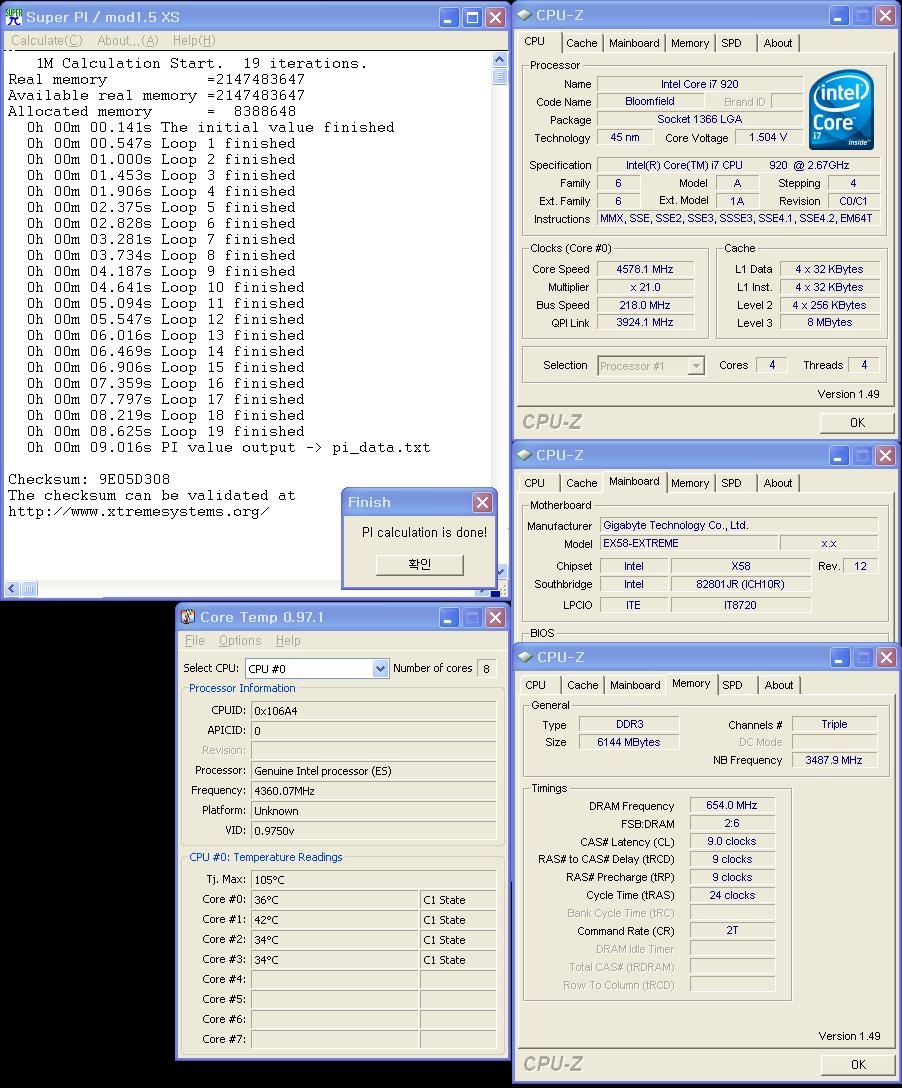Open the Help menu in Core Temp
The width and height of the screenshot is (902, 1088).
(x=288, y=640)
